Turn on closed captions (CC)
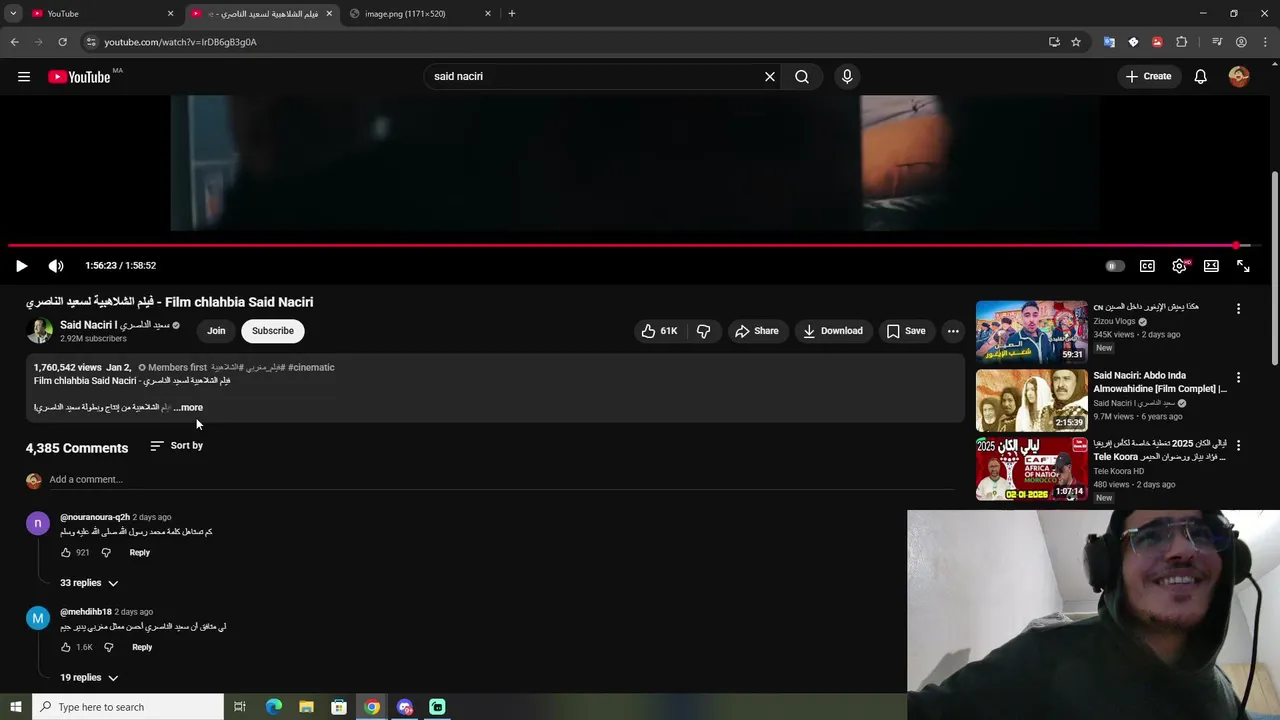The image size is (1280, 720). [1147, 266]
